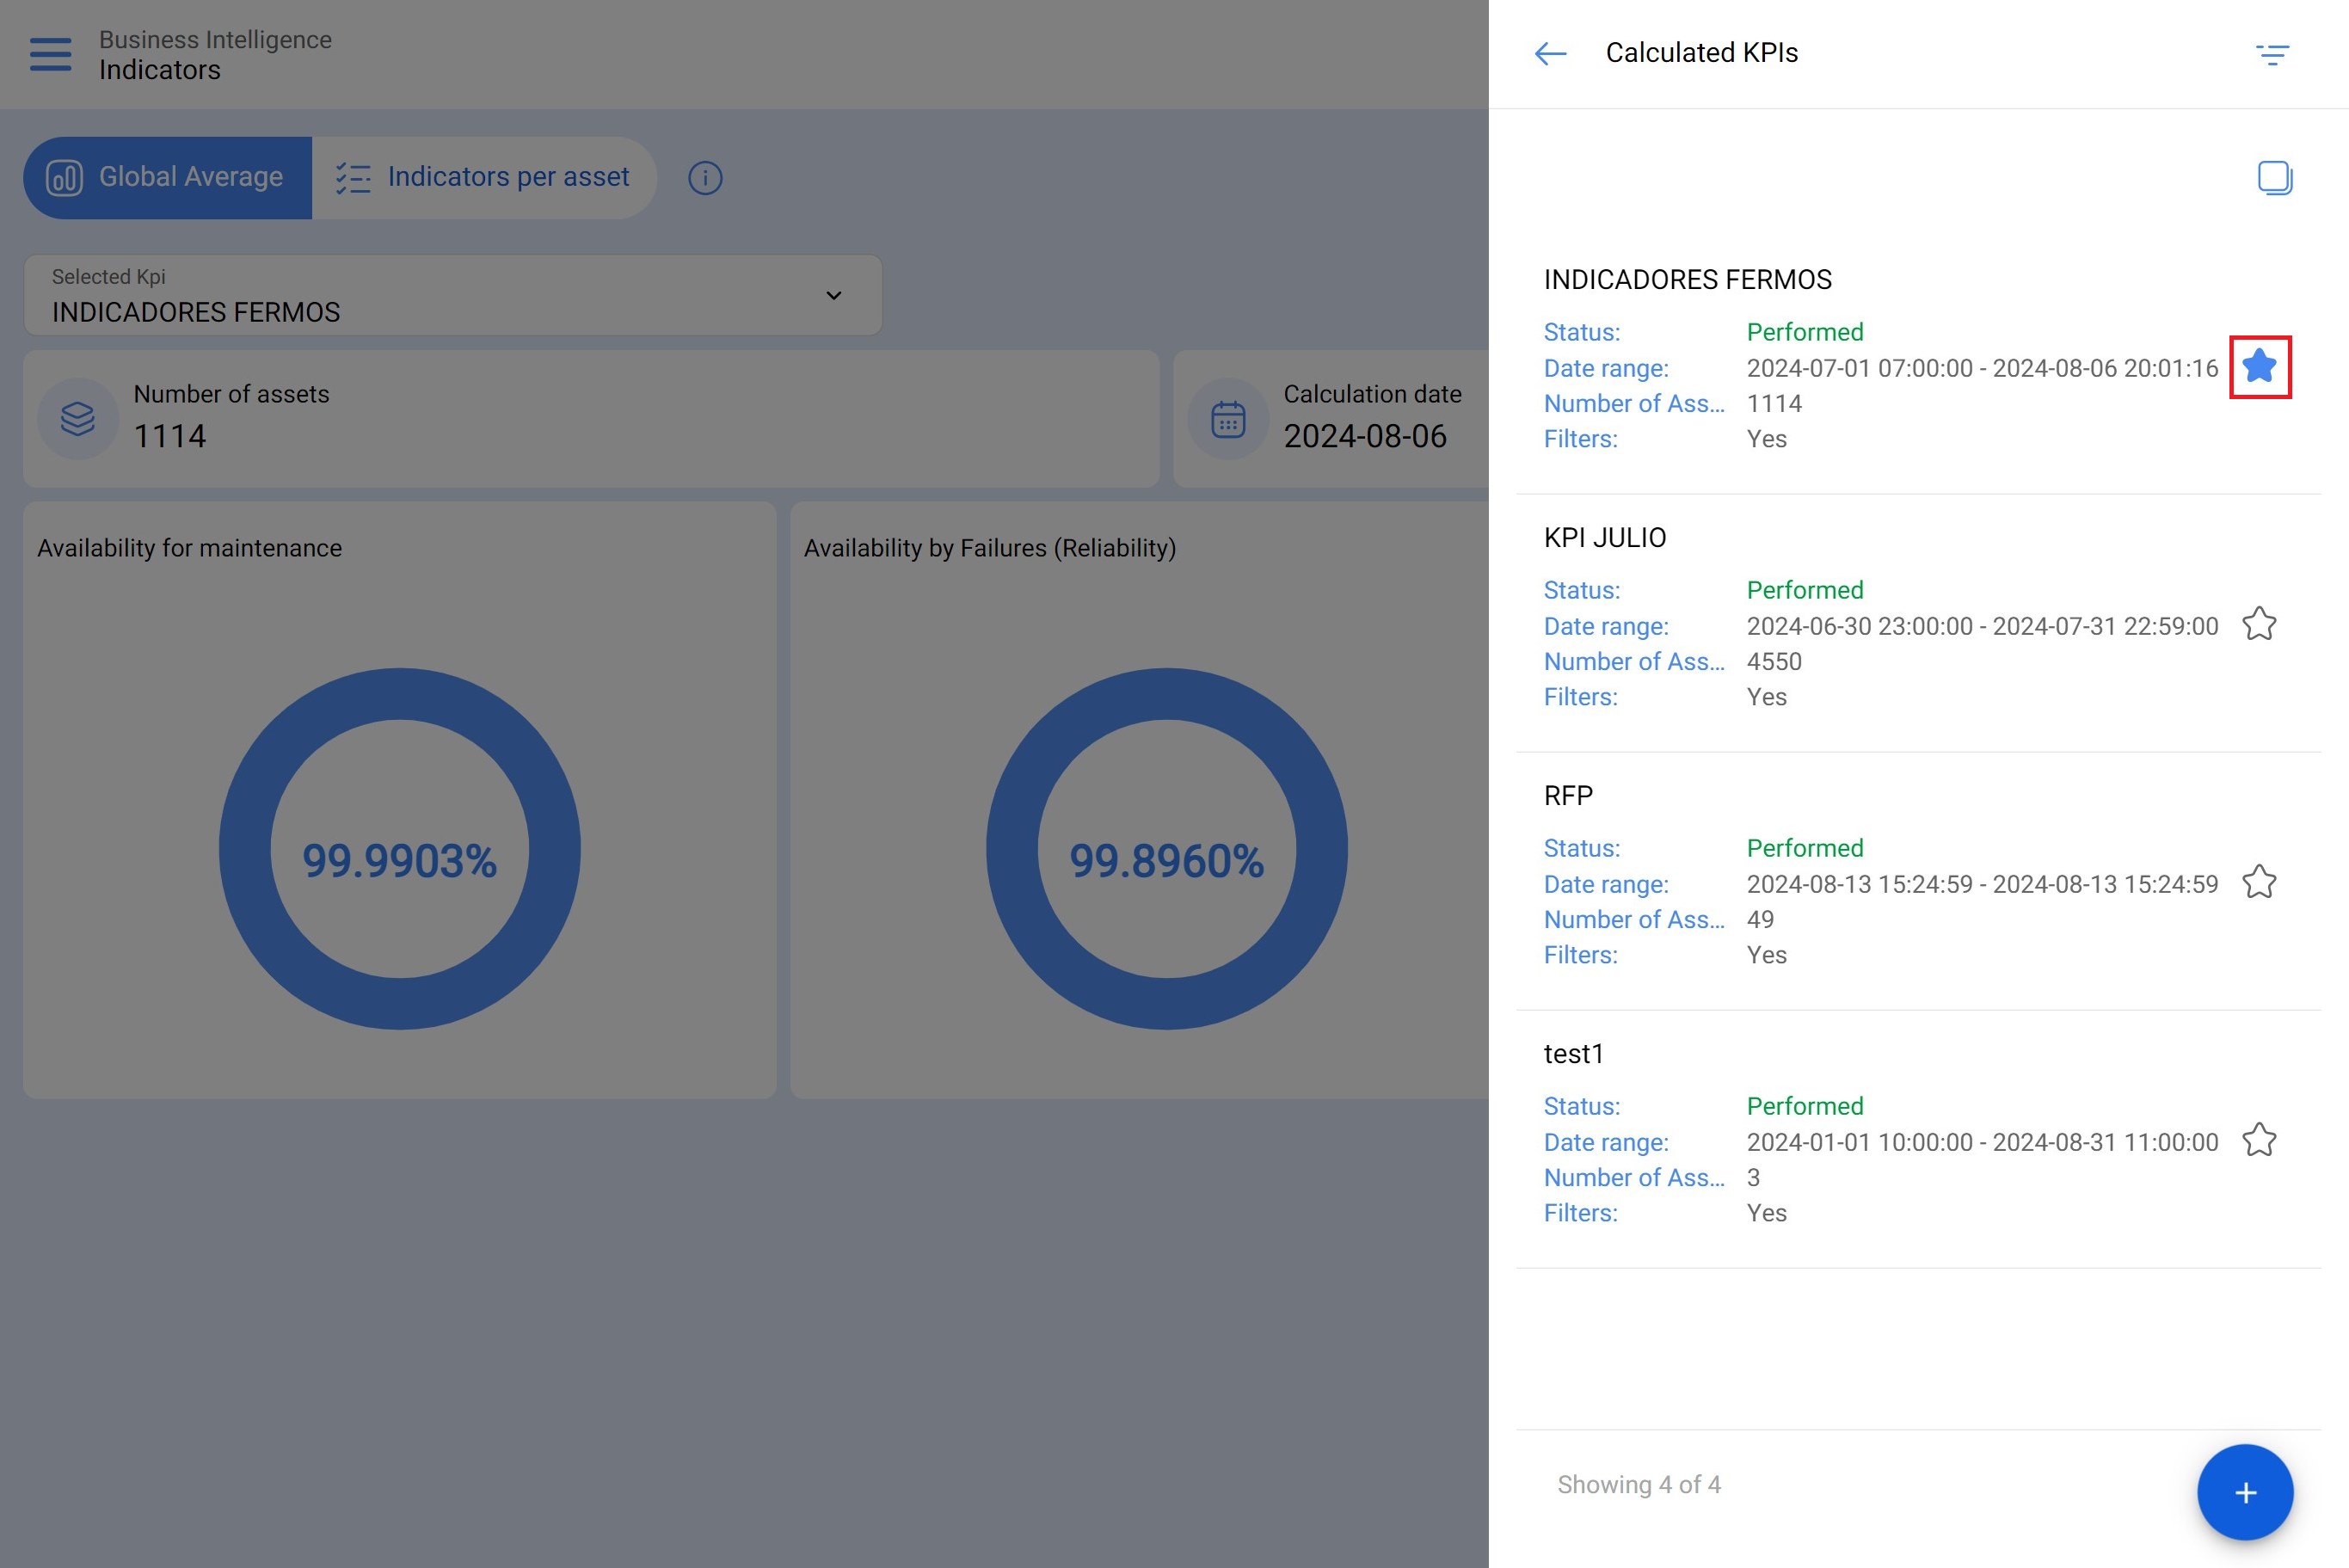Click the date range of test1 entry
This screenshot has height=1568, width=2349.
[x=1982, y=1143]
